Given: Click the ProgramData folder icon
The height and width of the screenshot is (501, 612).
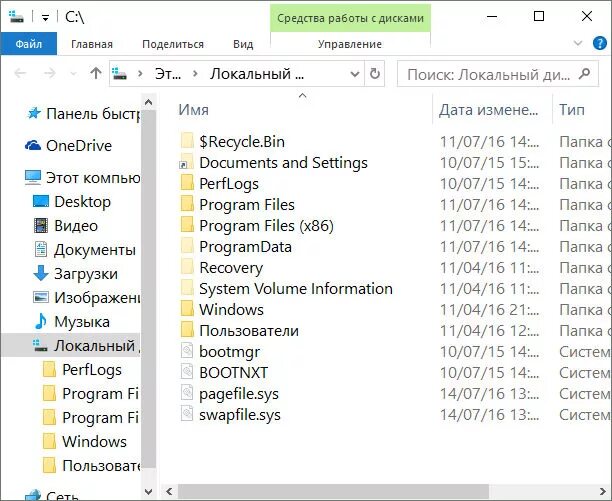Looking at the screenshot, I should (187, 246).
